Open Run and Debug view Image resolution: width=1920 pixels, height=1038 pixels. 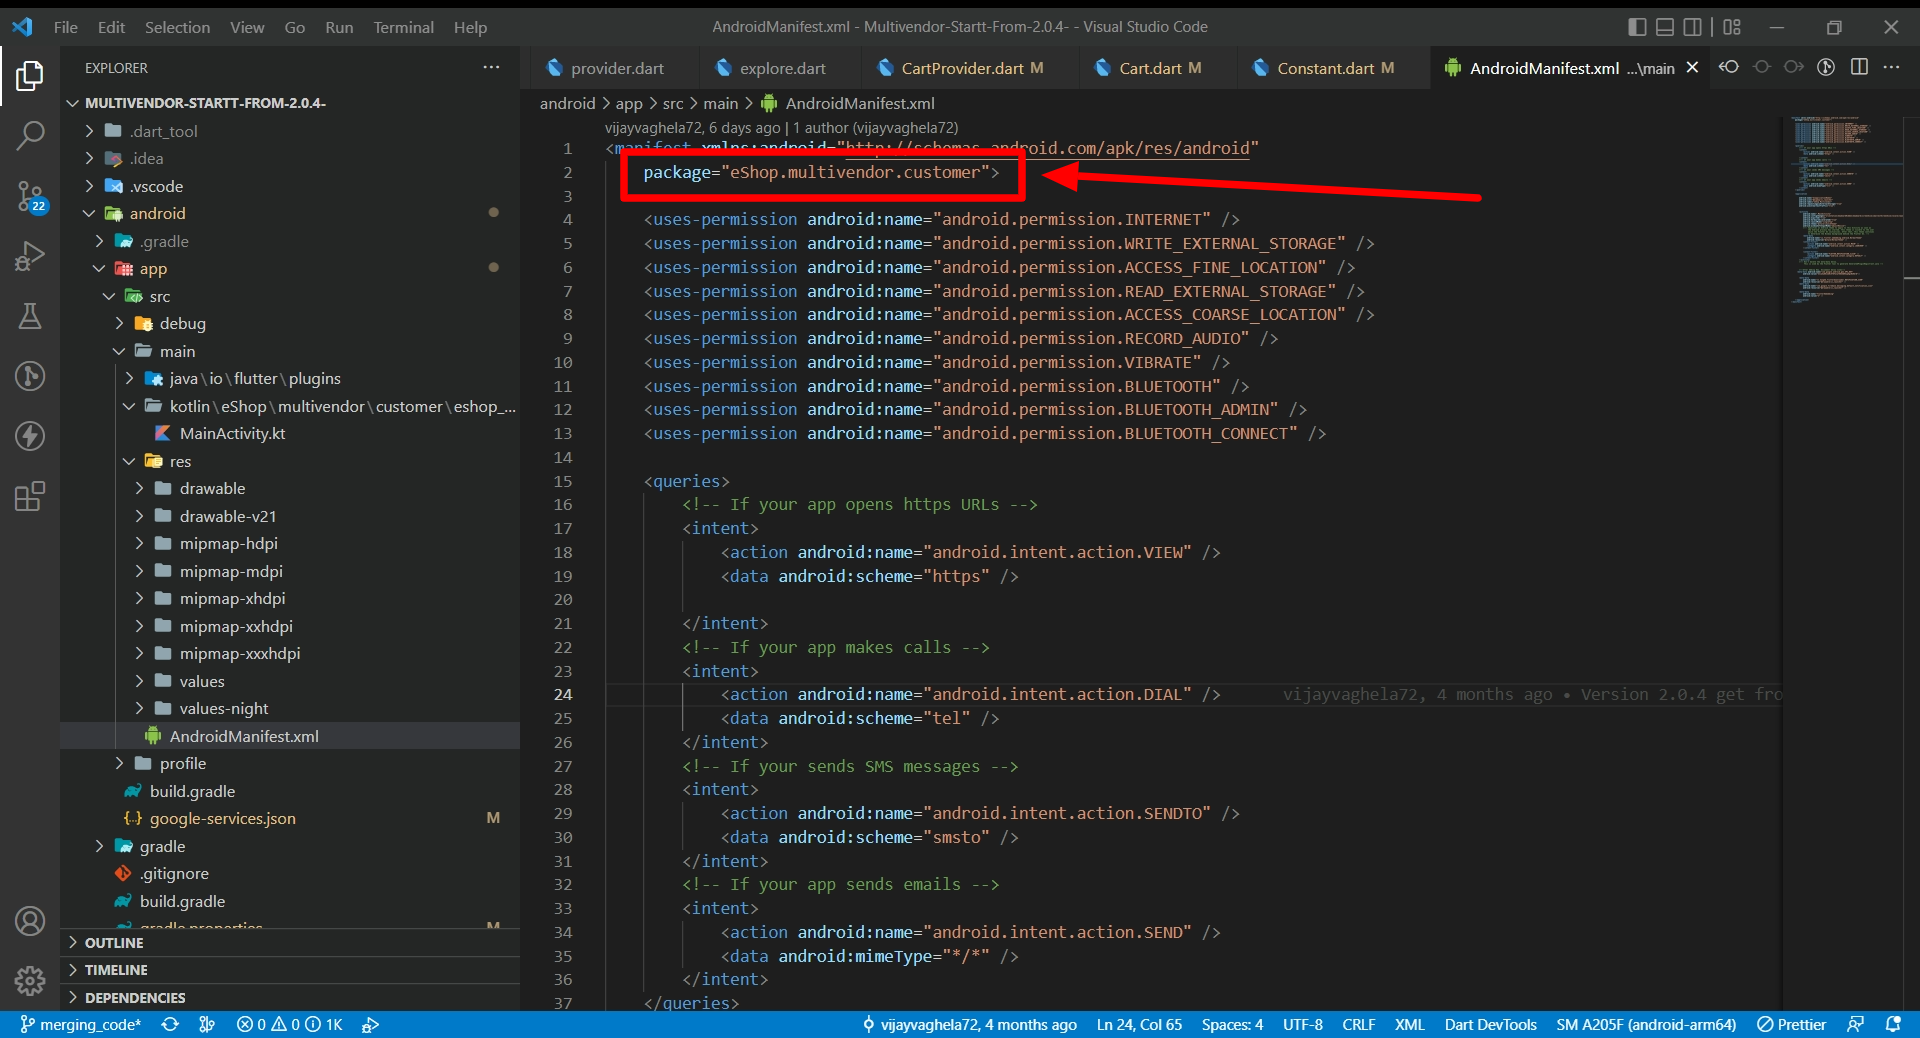30,256
